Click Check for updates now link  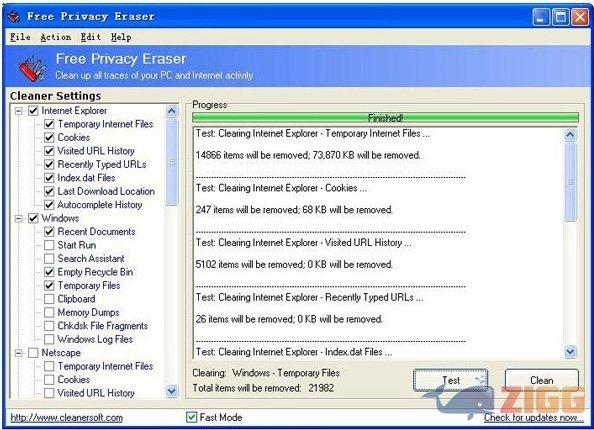pos(533,417)
